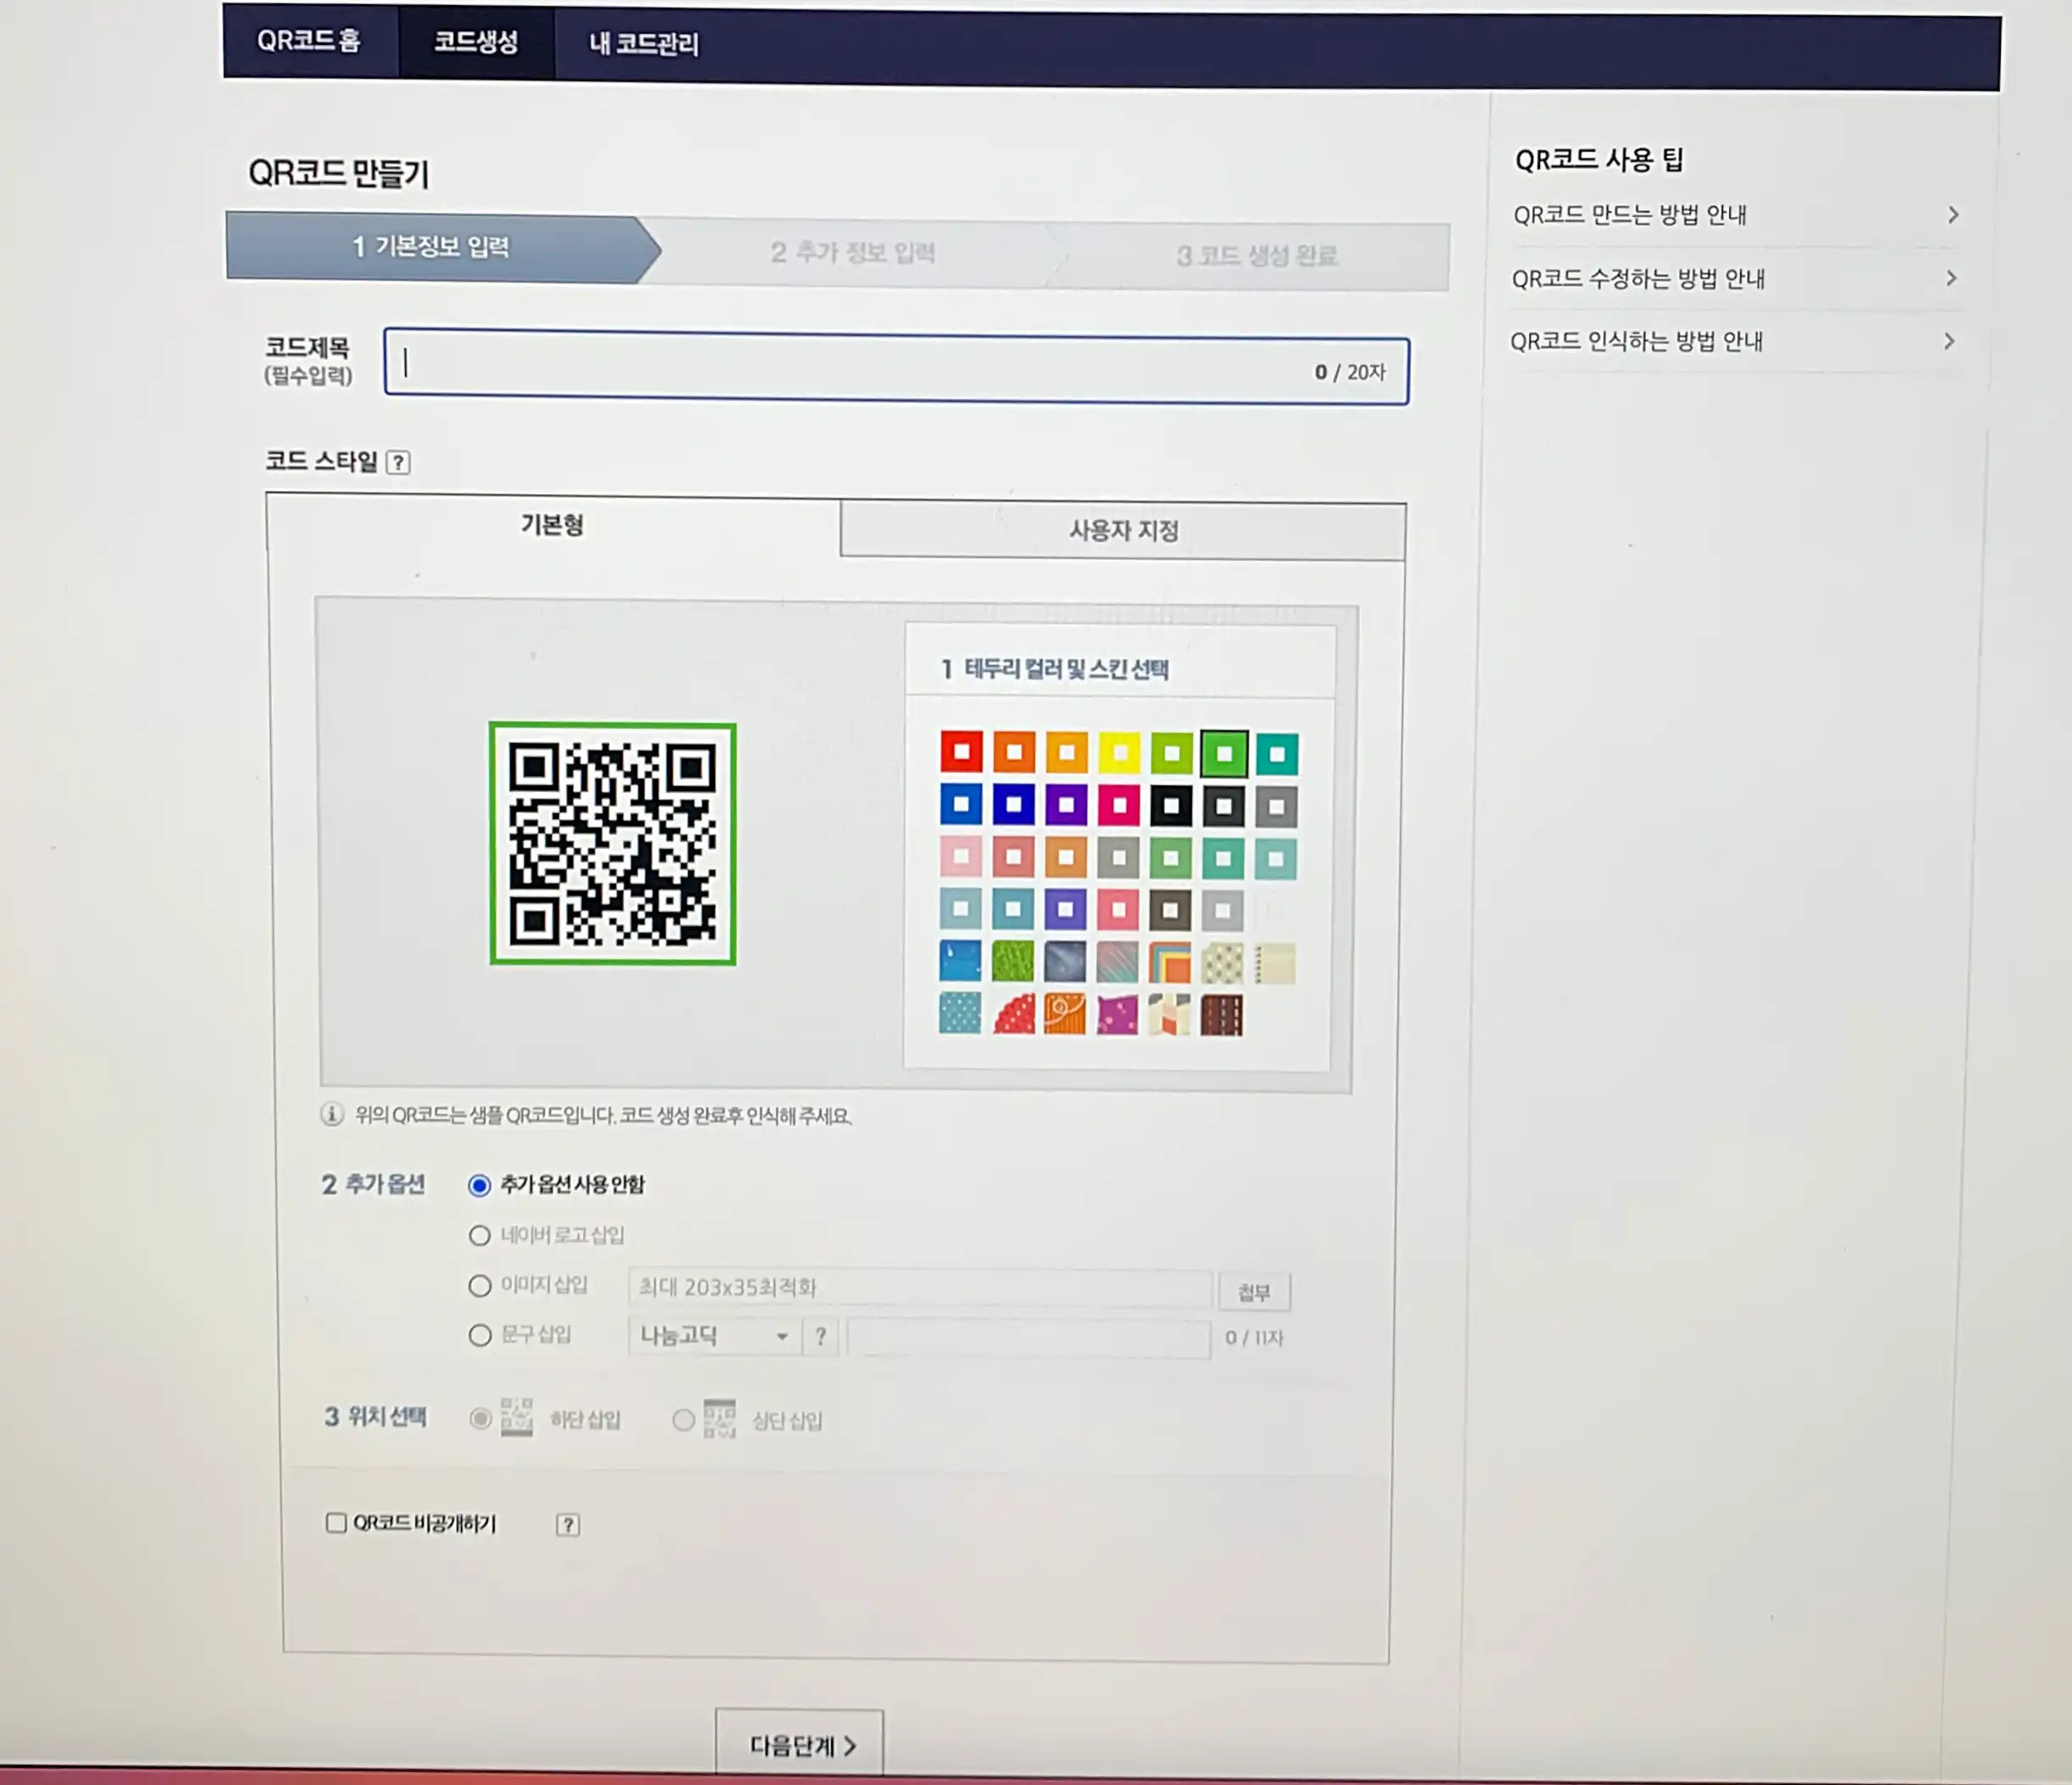Viewport: 2072px width, 1785px height.
Task: Click the image path field 최대 203x35최적화
Action: click(x=920, y=1288)
